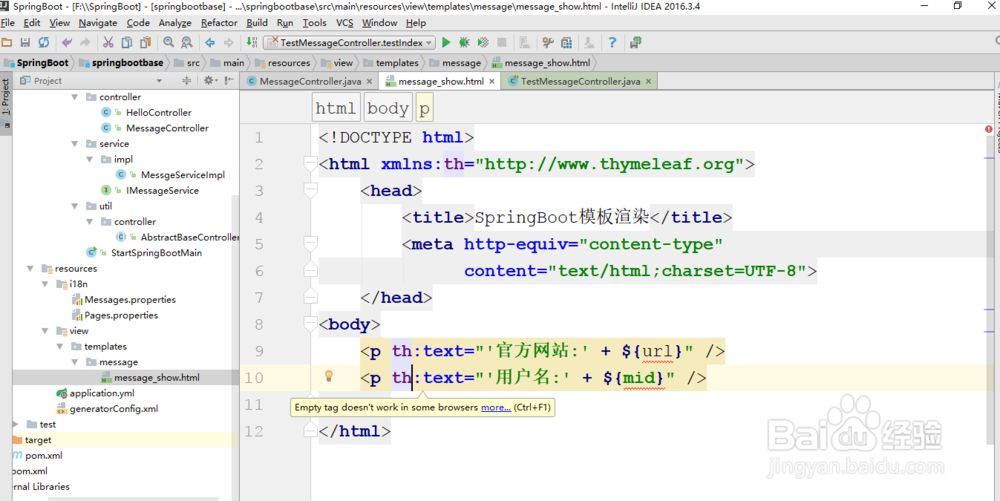1000x501 pixels.
Task: Open the 1: Project side tool window tab
Action: 6,102
